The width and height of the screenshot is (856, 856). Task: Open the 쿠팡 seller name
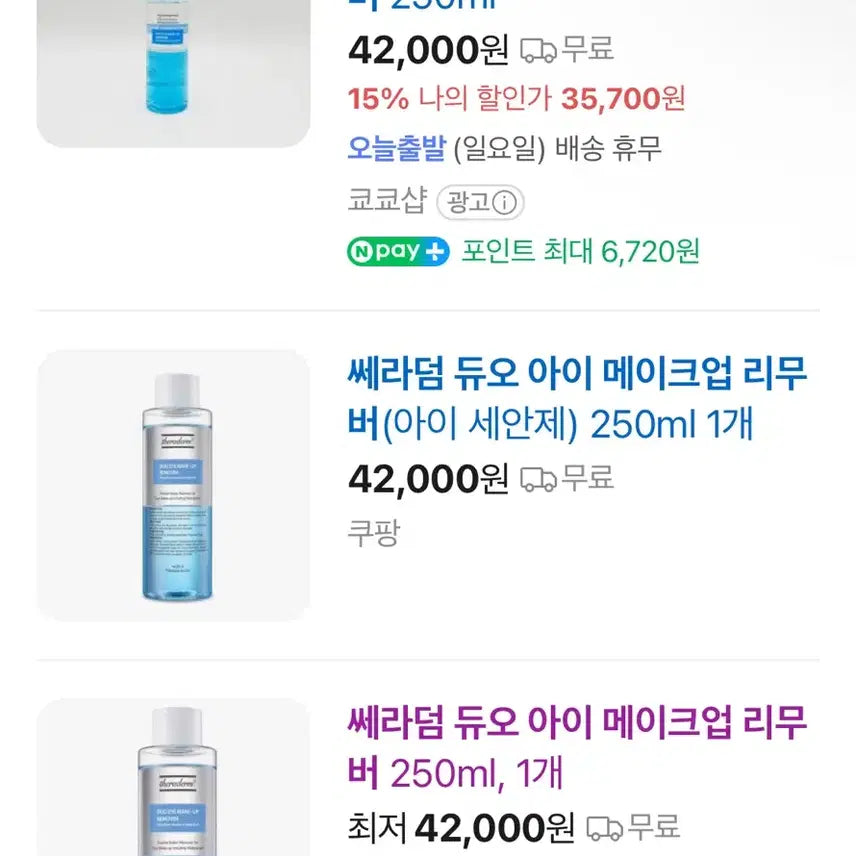click(373, 532)
